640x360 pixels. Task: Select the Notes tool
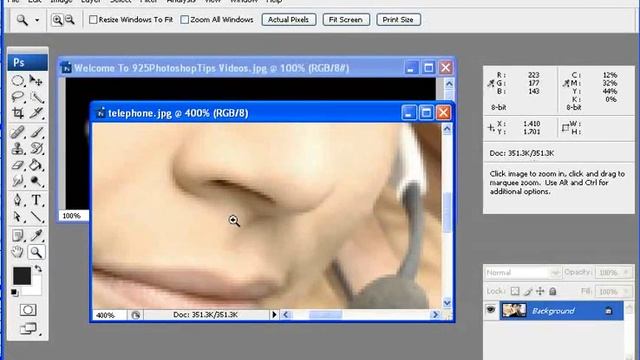tap(18, 236)
